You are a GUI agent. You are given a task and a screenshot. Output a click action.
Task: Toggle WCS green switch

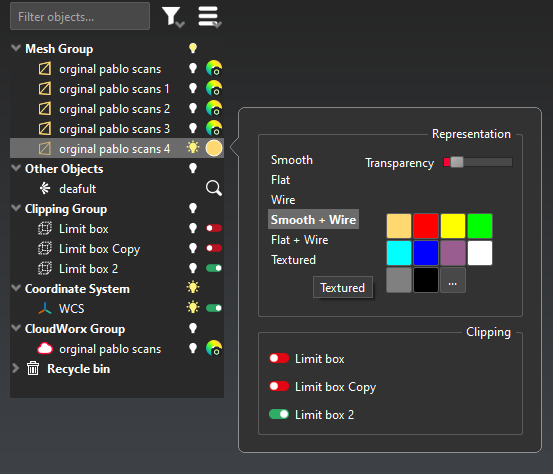214,308
